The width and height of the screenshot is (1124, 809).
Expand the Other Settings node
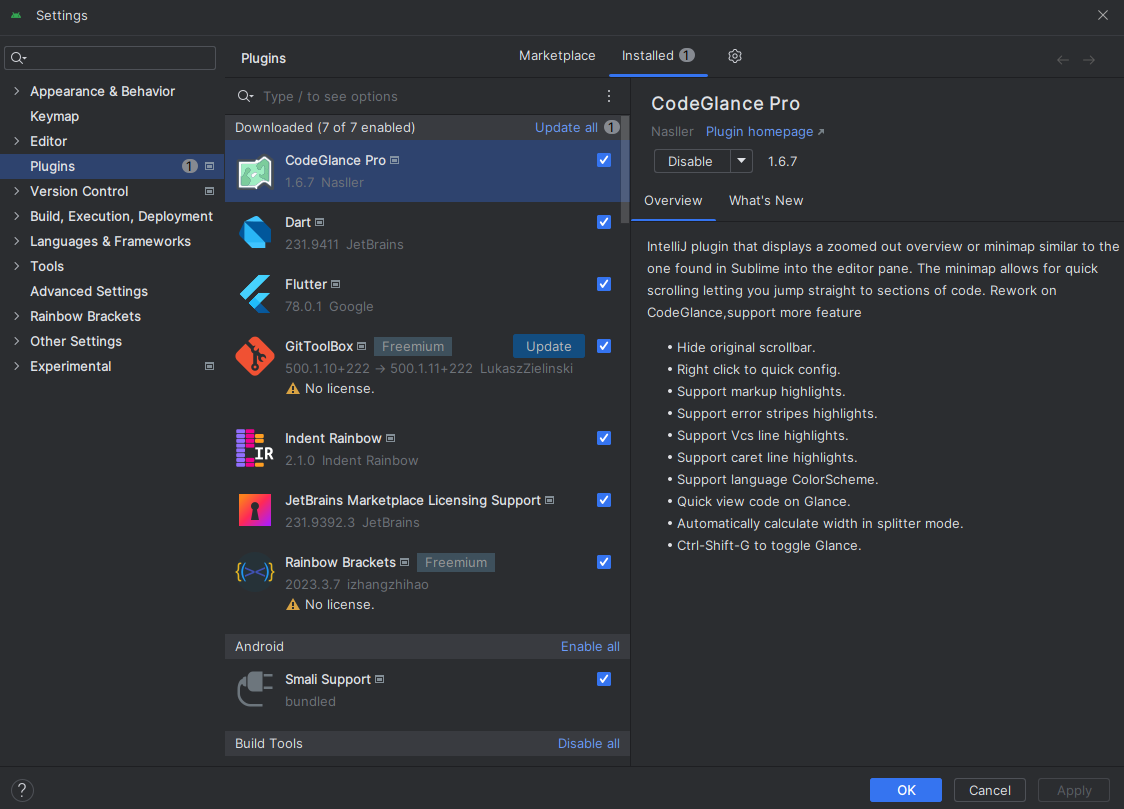pos(16,341)
